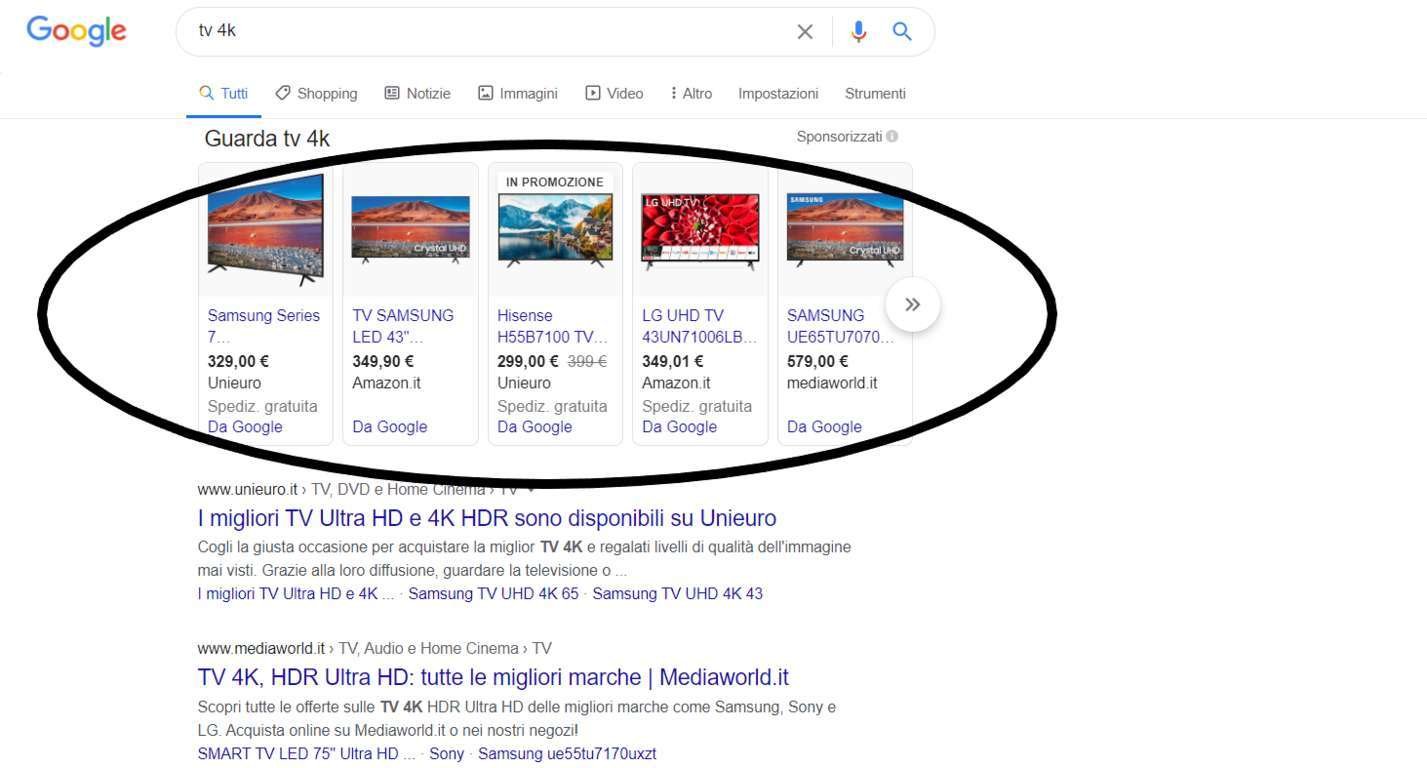Click 'Da Google' under LG UHD TV card
Image resolution: width=1427 pixels, height=768 pixels.
tap(680, 427)
